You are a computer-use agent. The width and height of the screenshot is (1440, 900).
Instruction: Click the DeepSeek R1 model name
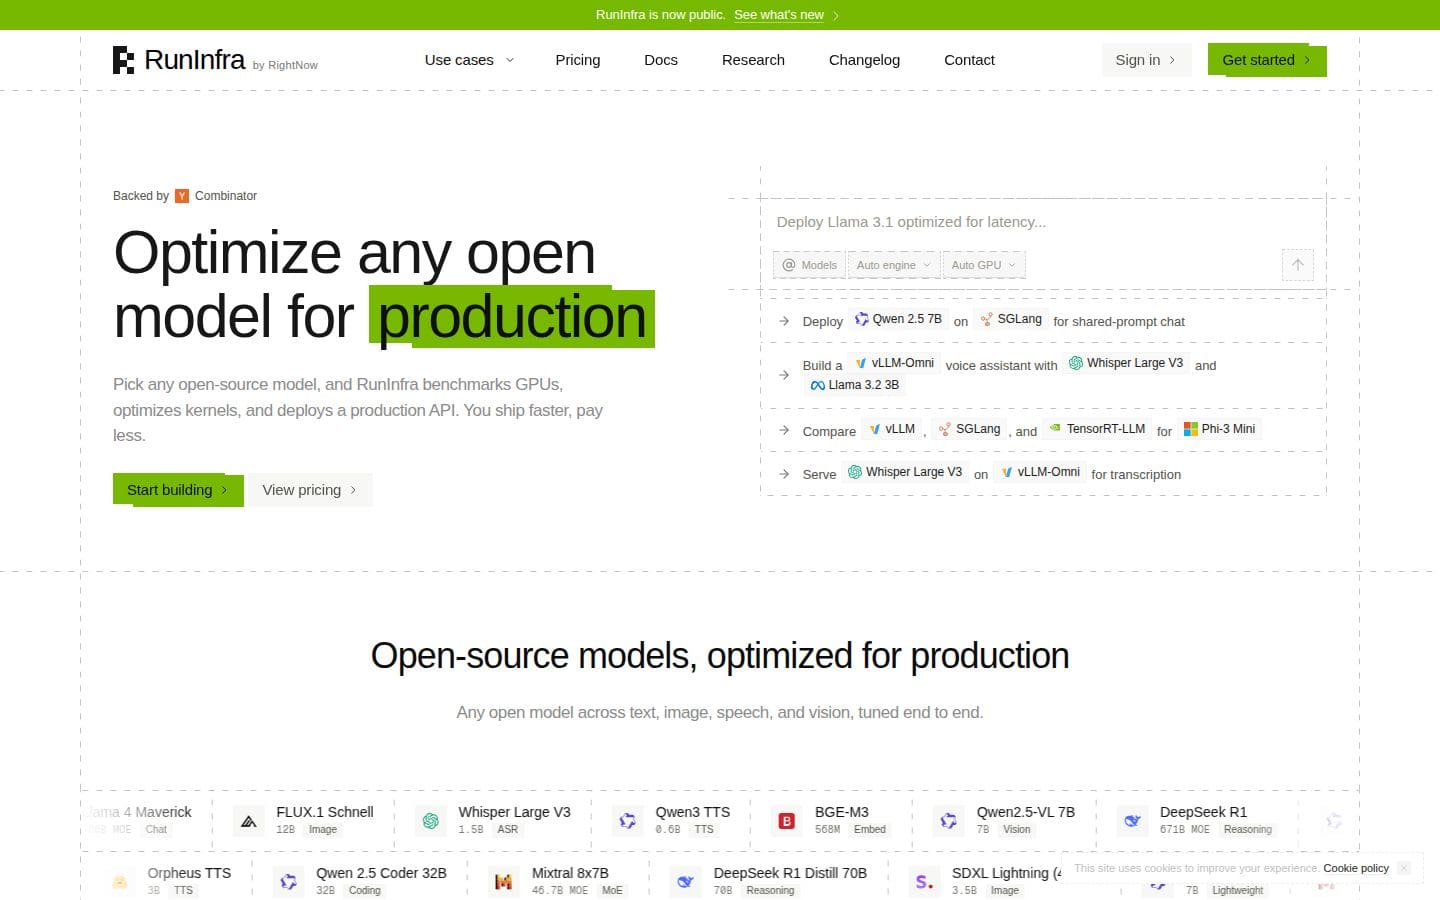[1203, 812]
